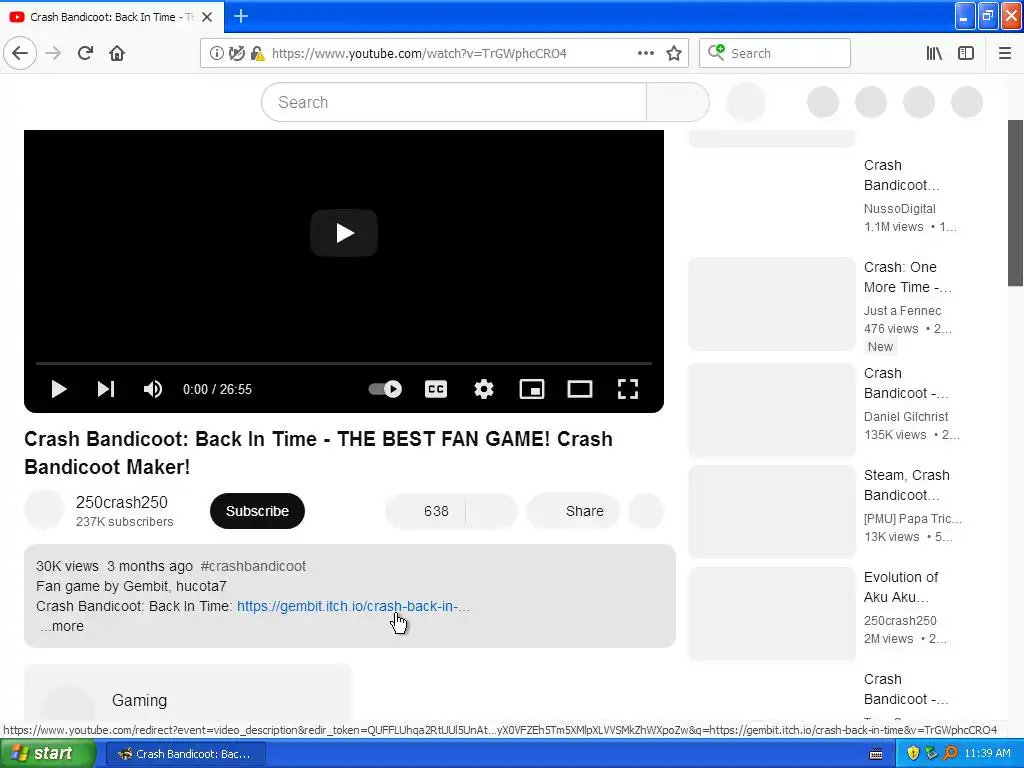Open the Library icon in toolbar
Screen dimensions: 1024x768
pyautogui.click(x=934, y=53)
